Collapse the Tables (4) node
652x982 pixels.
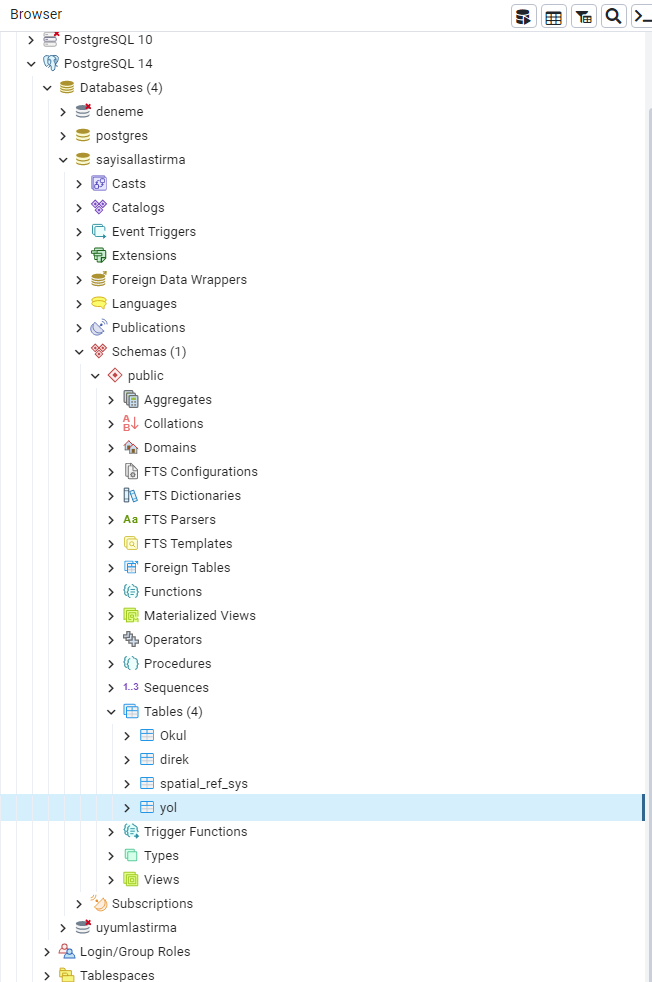pyautogui.click(x=111, y=712)
